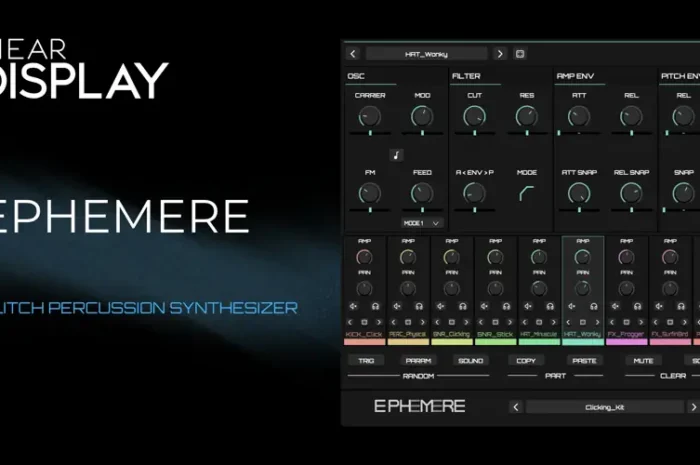Select the KICK_Click channel color bar
Viewport: 700px width, 465px height.
[x=364, y=342]
